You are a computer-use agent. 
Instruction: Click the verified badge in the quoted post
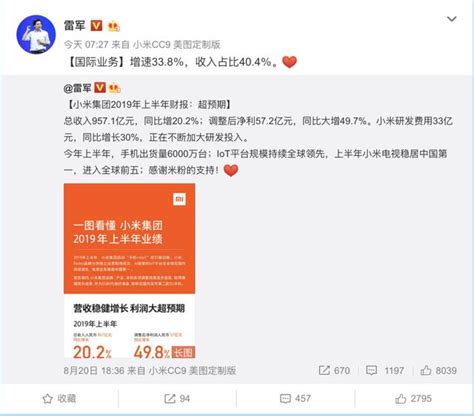[x=100, y=88]
